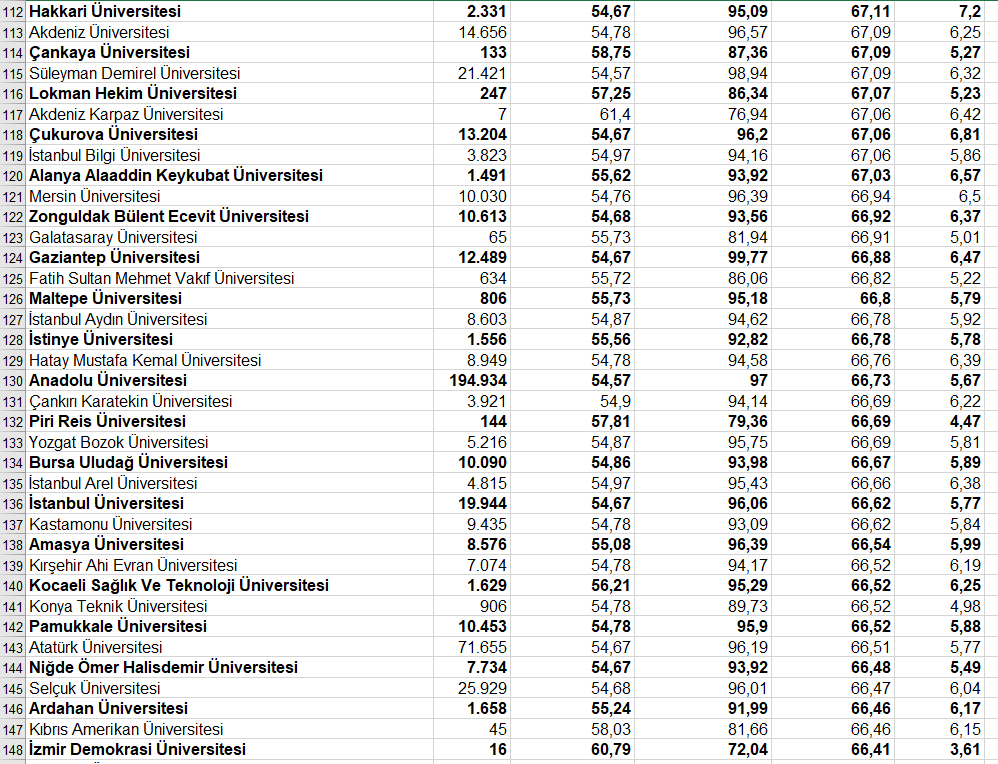
Task: Select row header 148
Action: (13, 749)
